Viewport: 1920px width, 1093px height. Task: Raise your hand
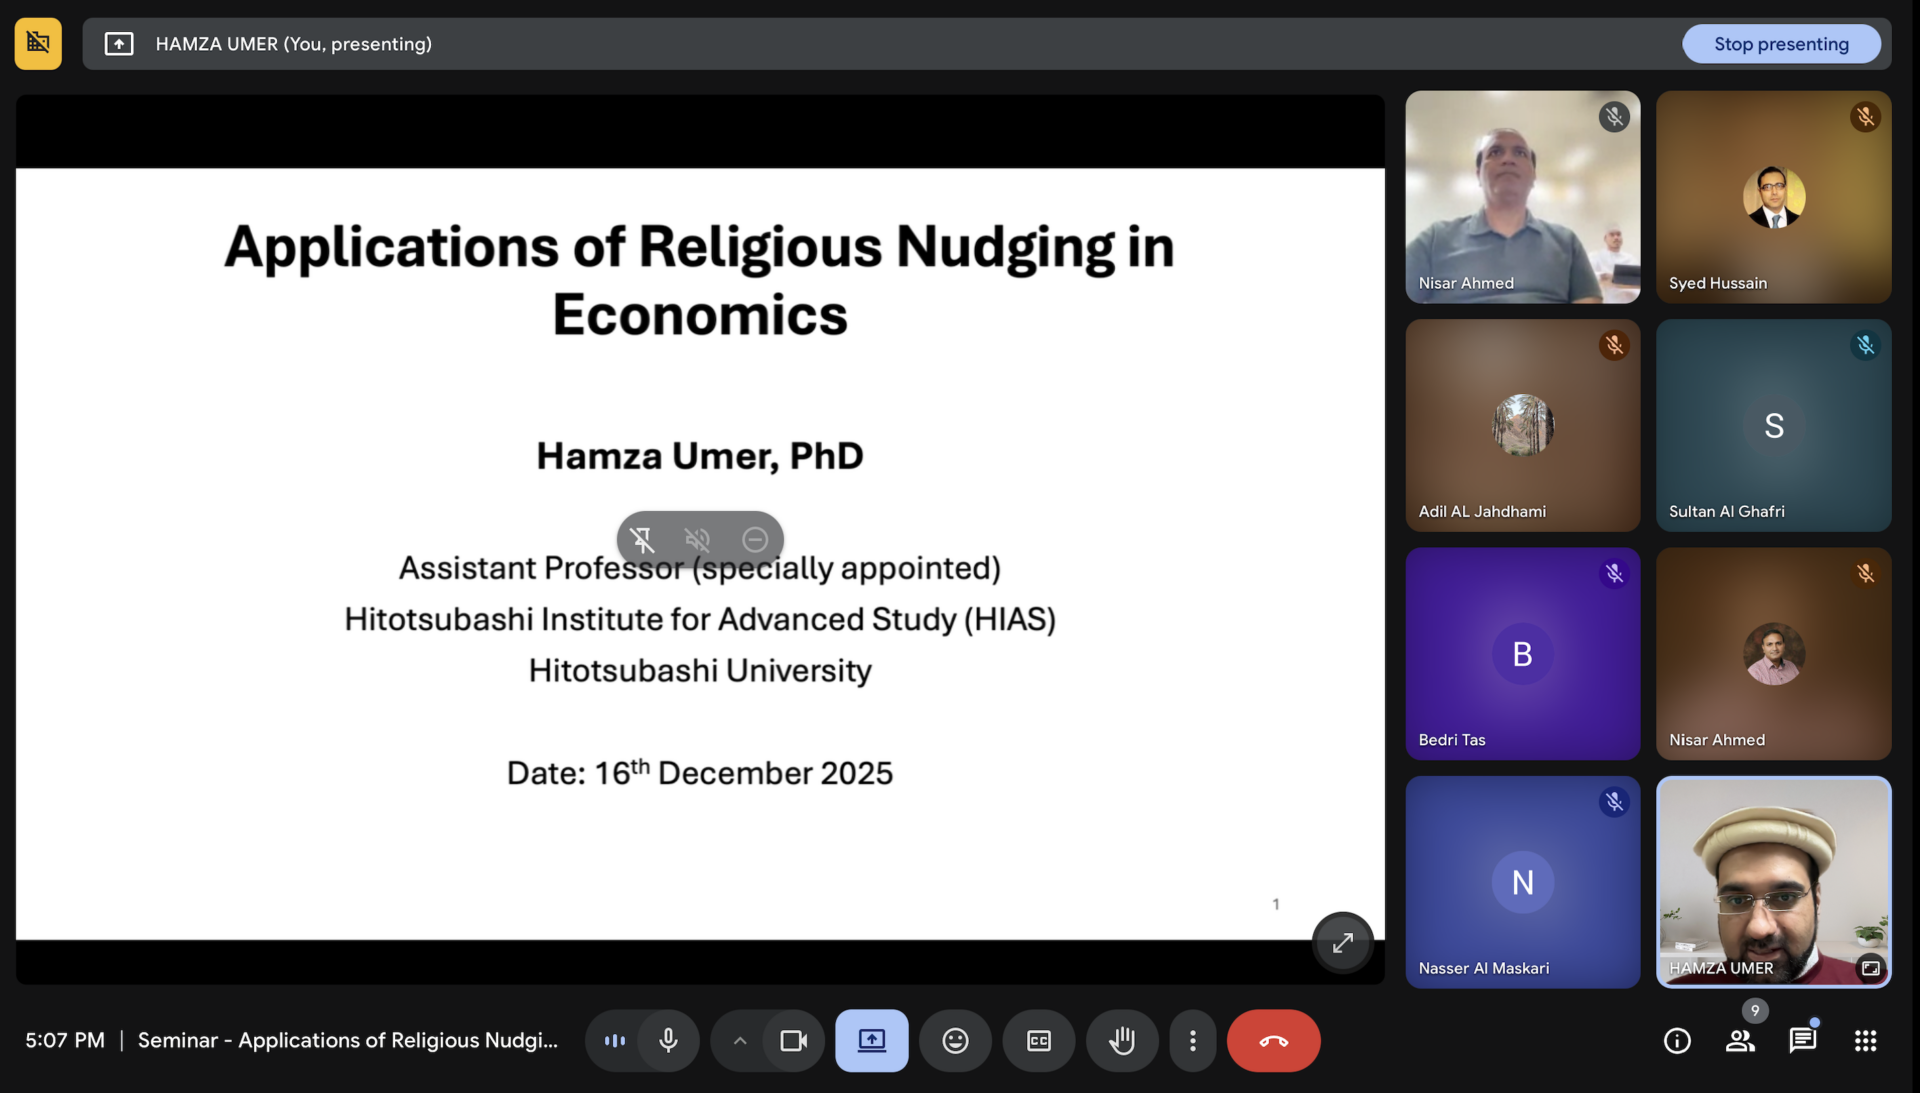[x=1122, y=1040]
